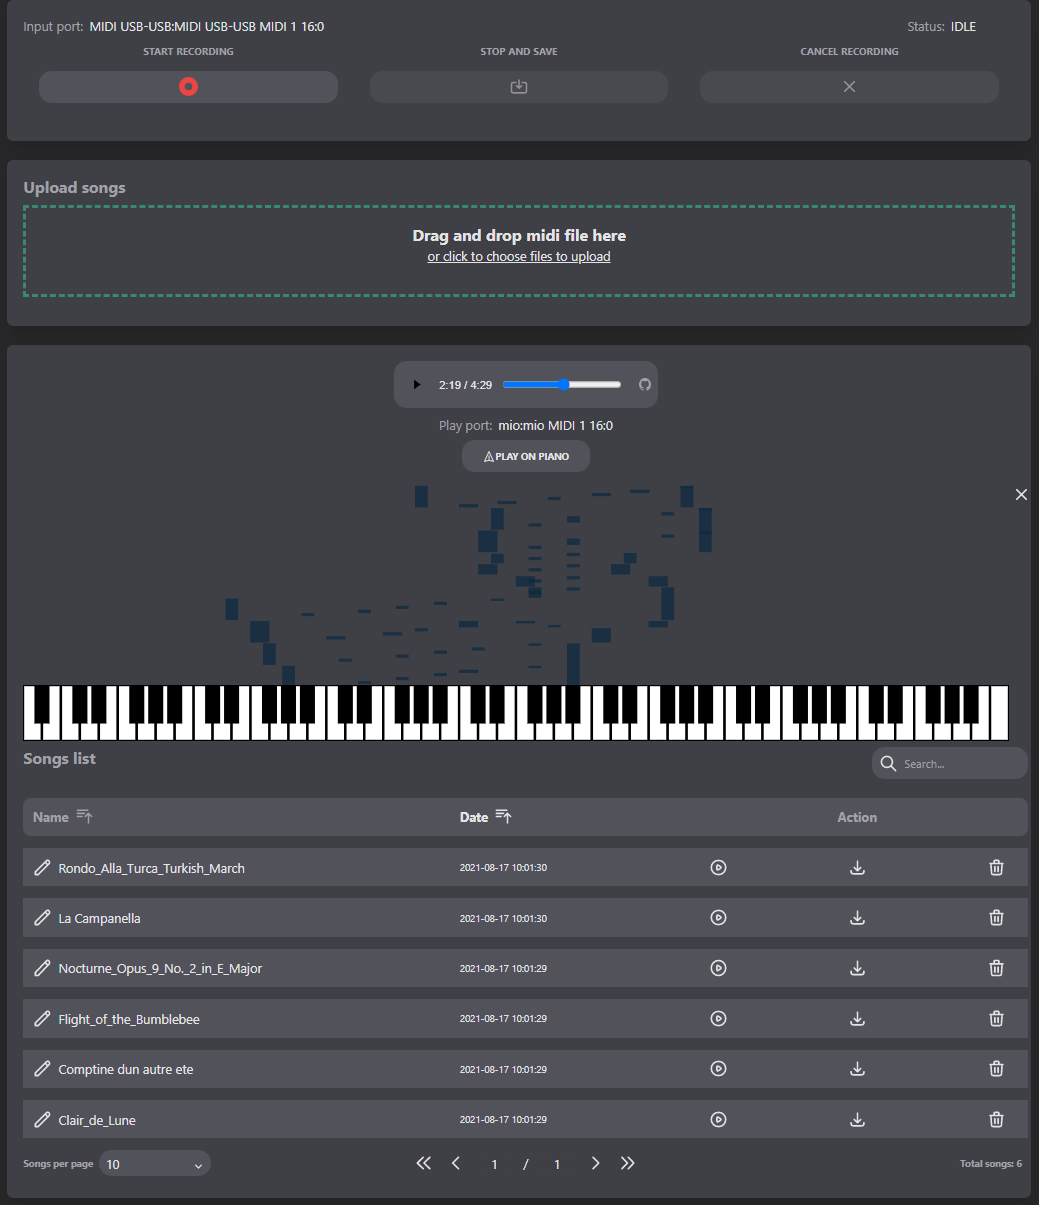
Task: Rename Comptine dun autre ete
Action: pos(42,1069)
